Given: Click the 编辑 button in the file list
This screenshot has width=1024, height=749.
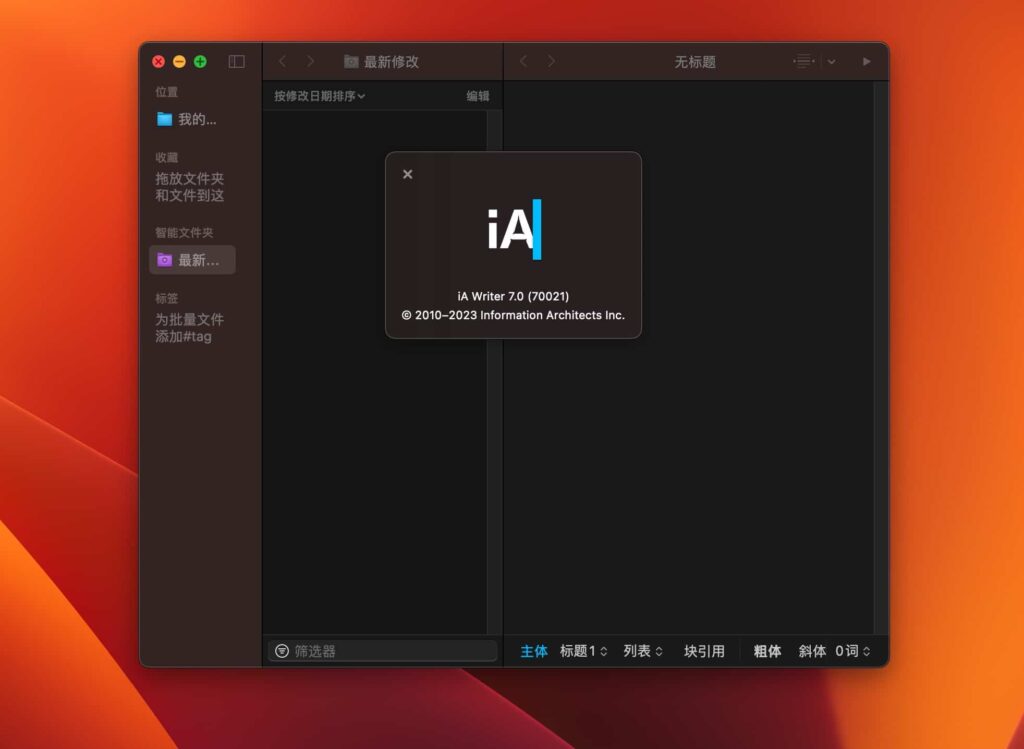Looking at the screenshot, I should coord(478,95).
